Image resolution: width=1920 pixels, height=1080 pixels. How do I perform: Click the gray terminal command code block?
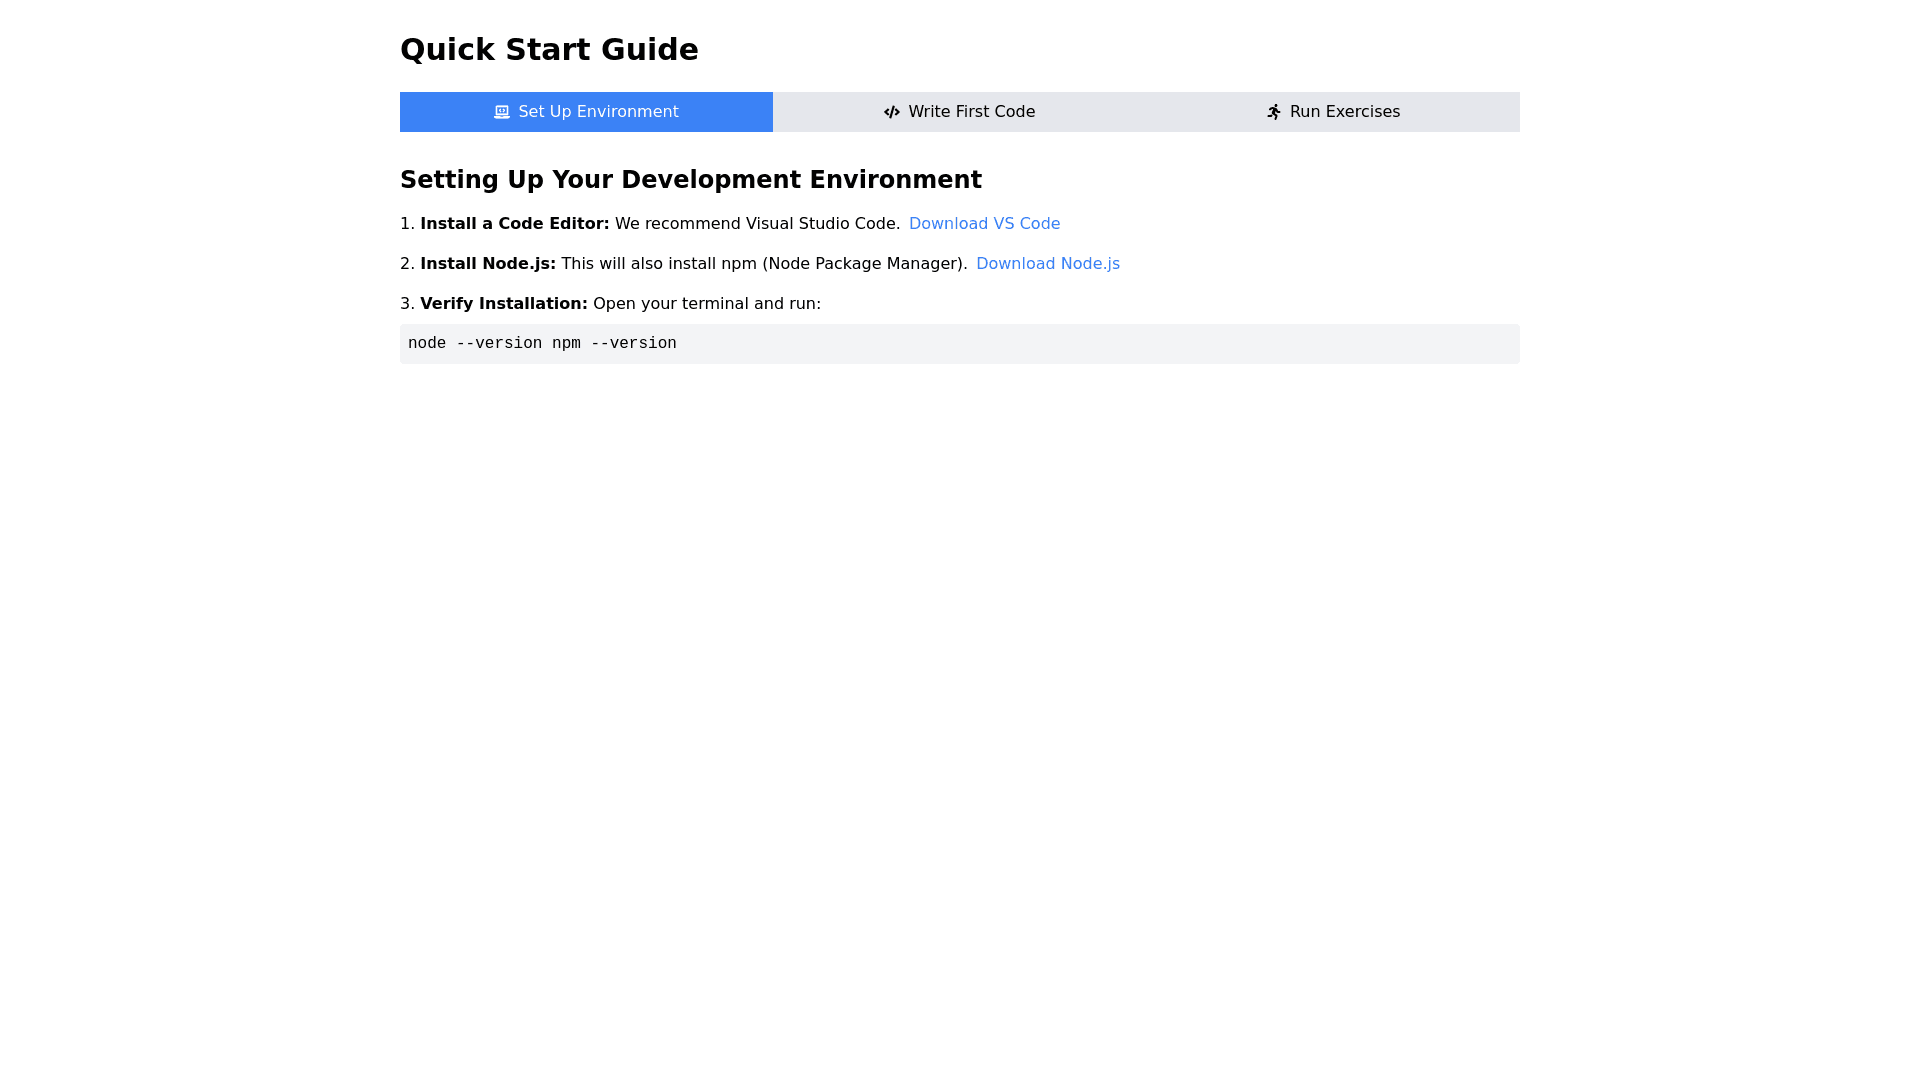[1100, 344]
